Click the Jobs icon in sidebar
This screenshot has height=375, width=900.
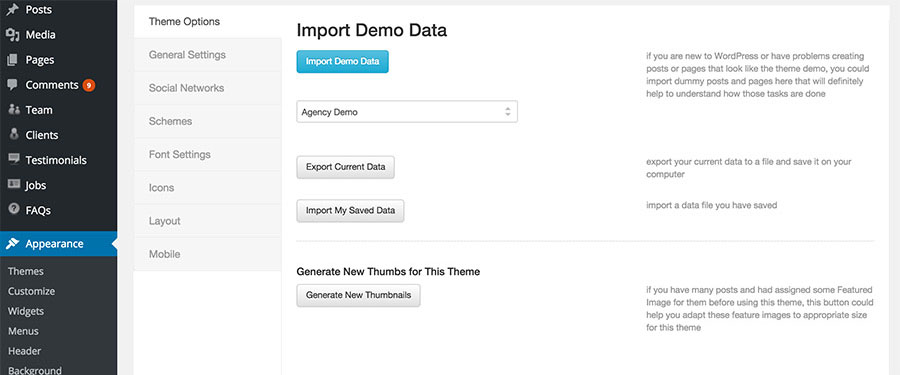[x=14, y=185]
